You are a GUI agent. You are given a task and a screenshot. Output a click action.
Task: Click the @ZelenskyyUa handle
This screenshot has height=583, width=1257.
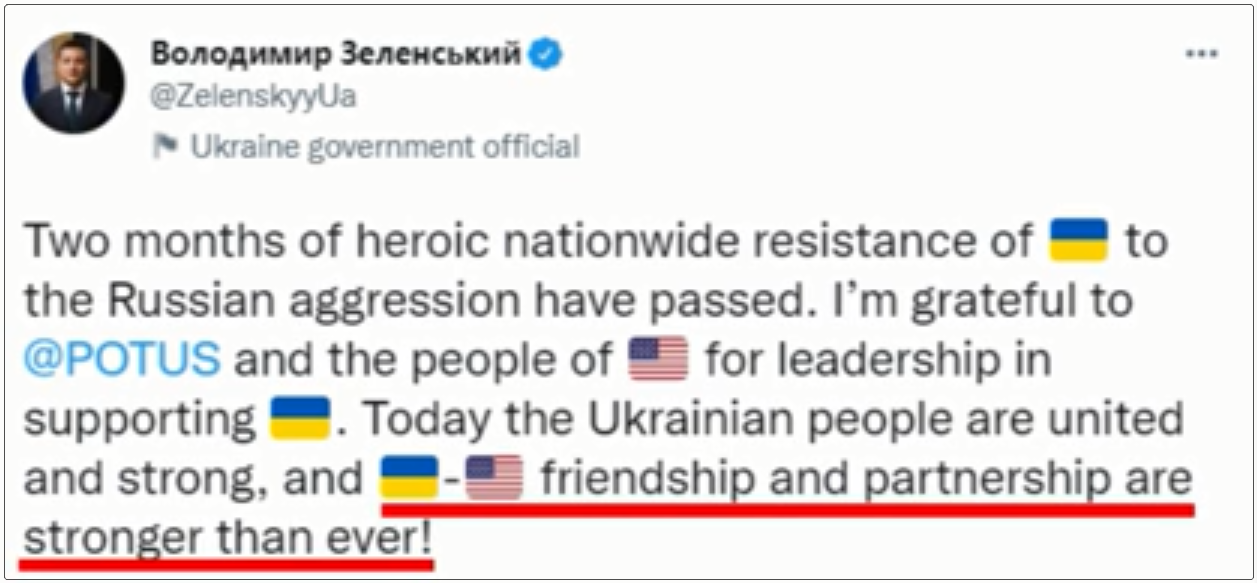[x=253, y=97]
